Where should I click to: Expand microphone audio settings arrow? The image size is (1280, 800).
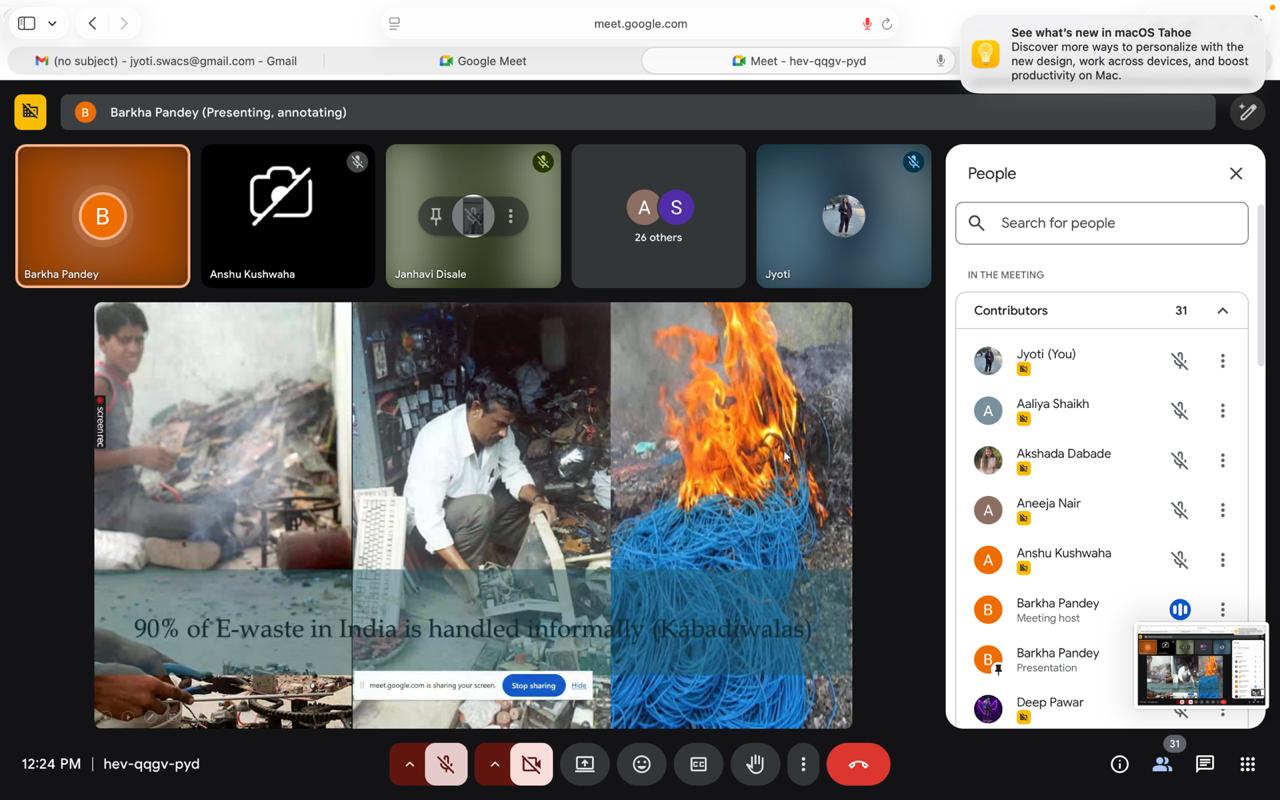click(409, 764)
